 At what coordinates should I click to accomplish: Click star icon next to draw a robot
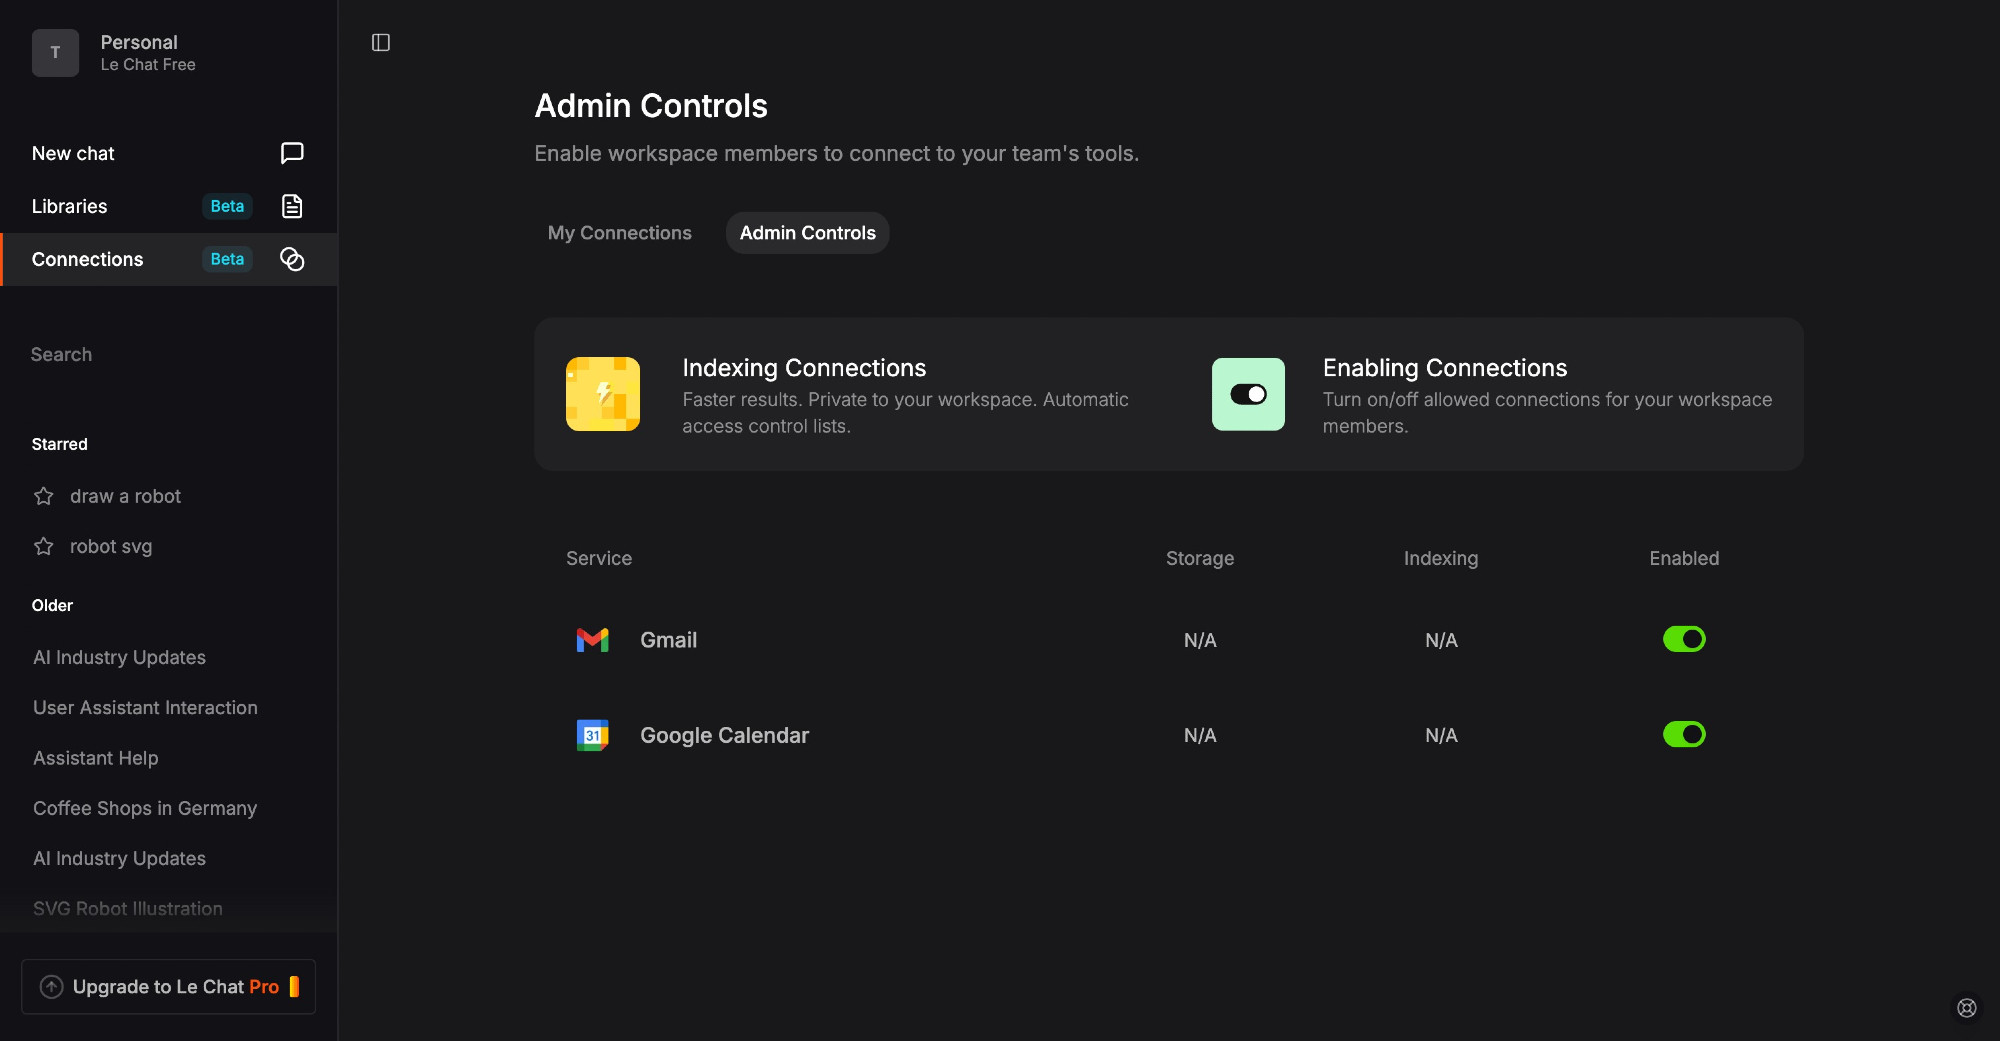(x=44, y=496)
